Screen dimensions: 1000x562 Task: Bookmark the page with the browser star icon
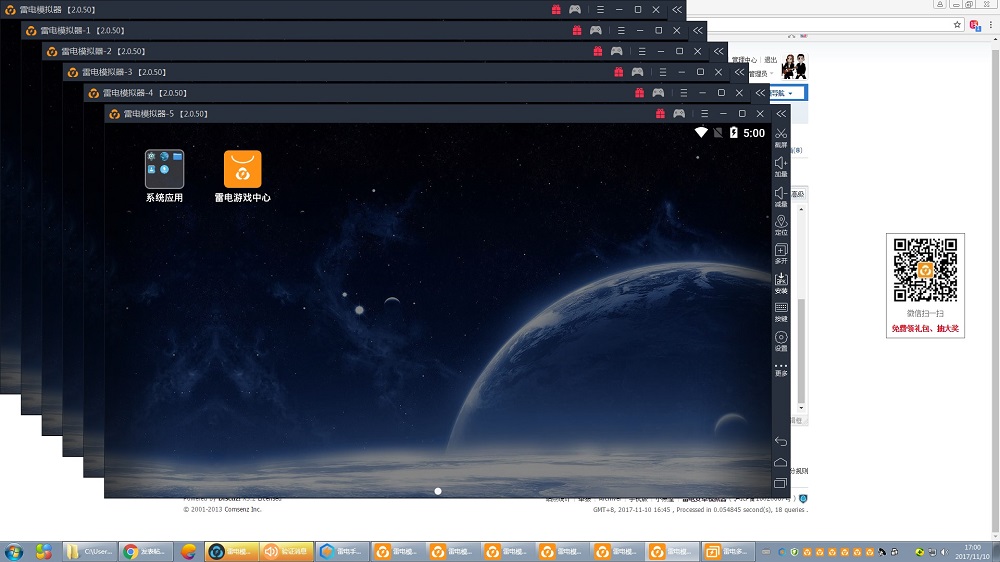[957, 25]
